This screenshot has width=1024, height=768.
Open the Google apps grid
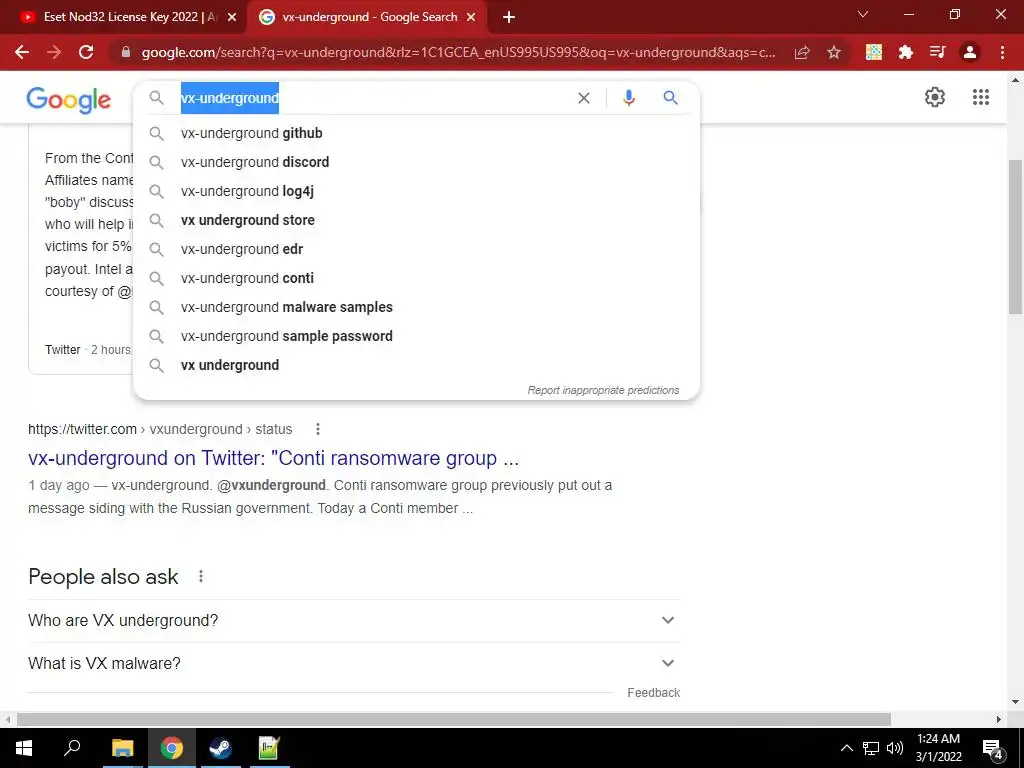tap(981, 97)
